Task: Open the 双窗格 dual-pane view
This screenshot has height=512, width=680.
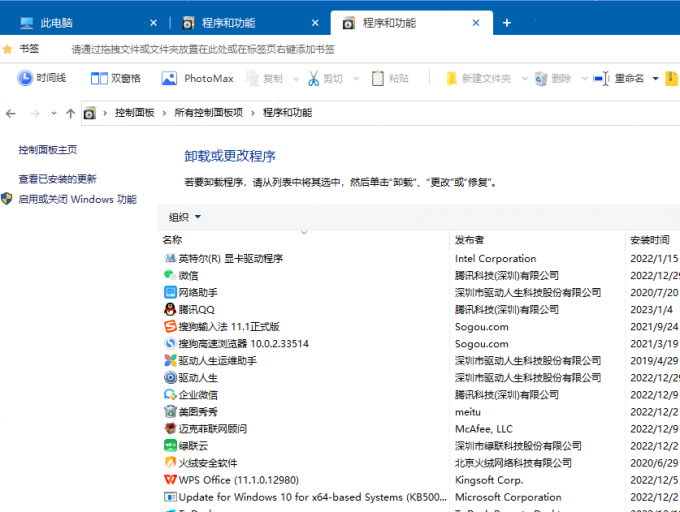Action: (116, 78)
